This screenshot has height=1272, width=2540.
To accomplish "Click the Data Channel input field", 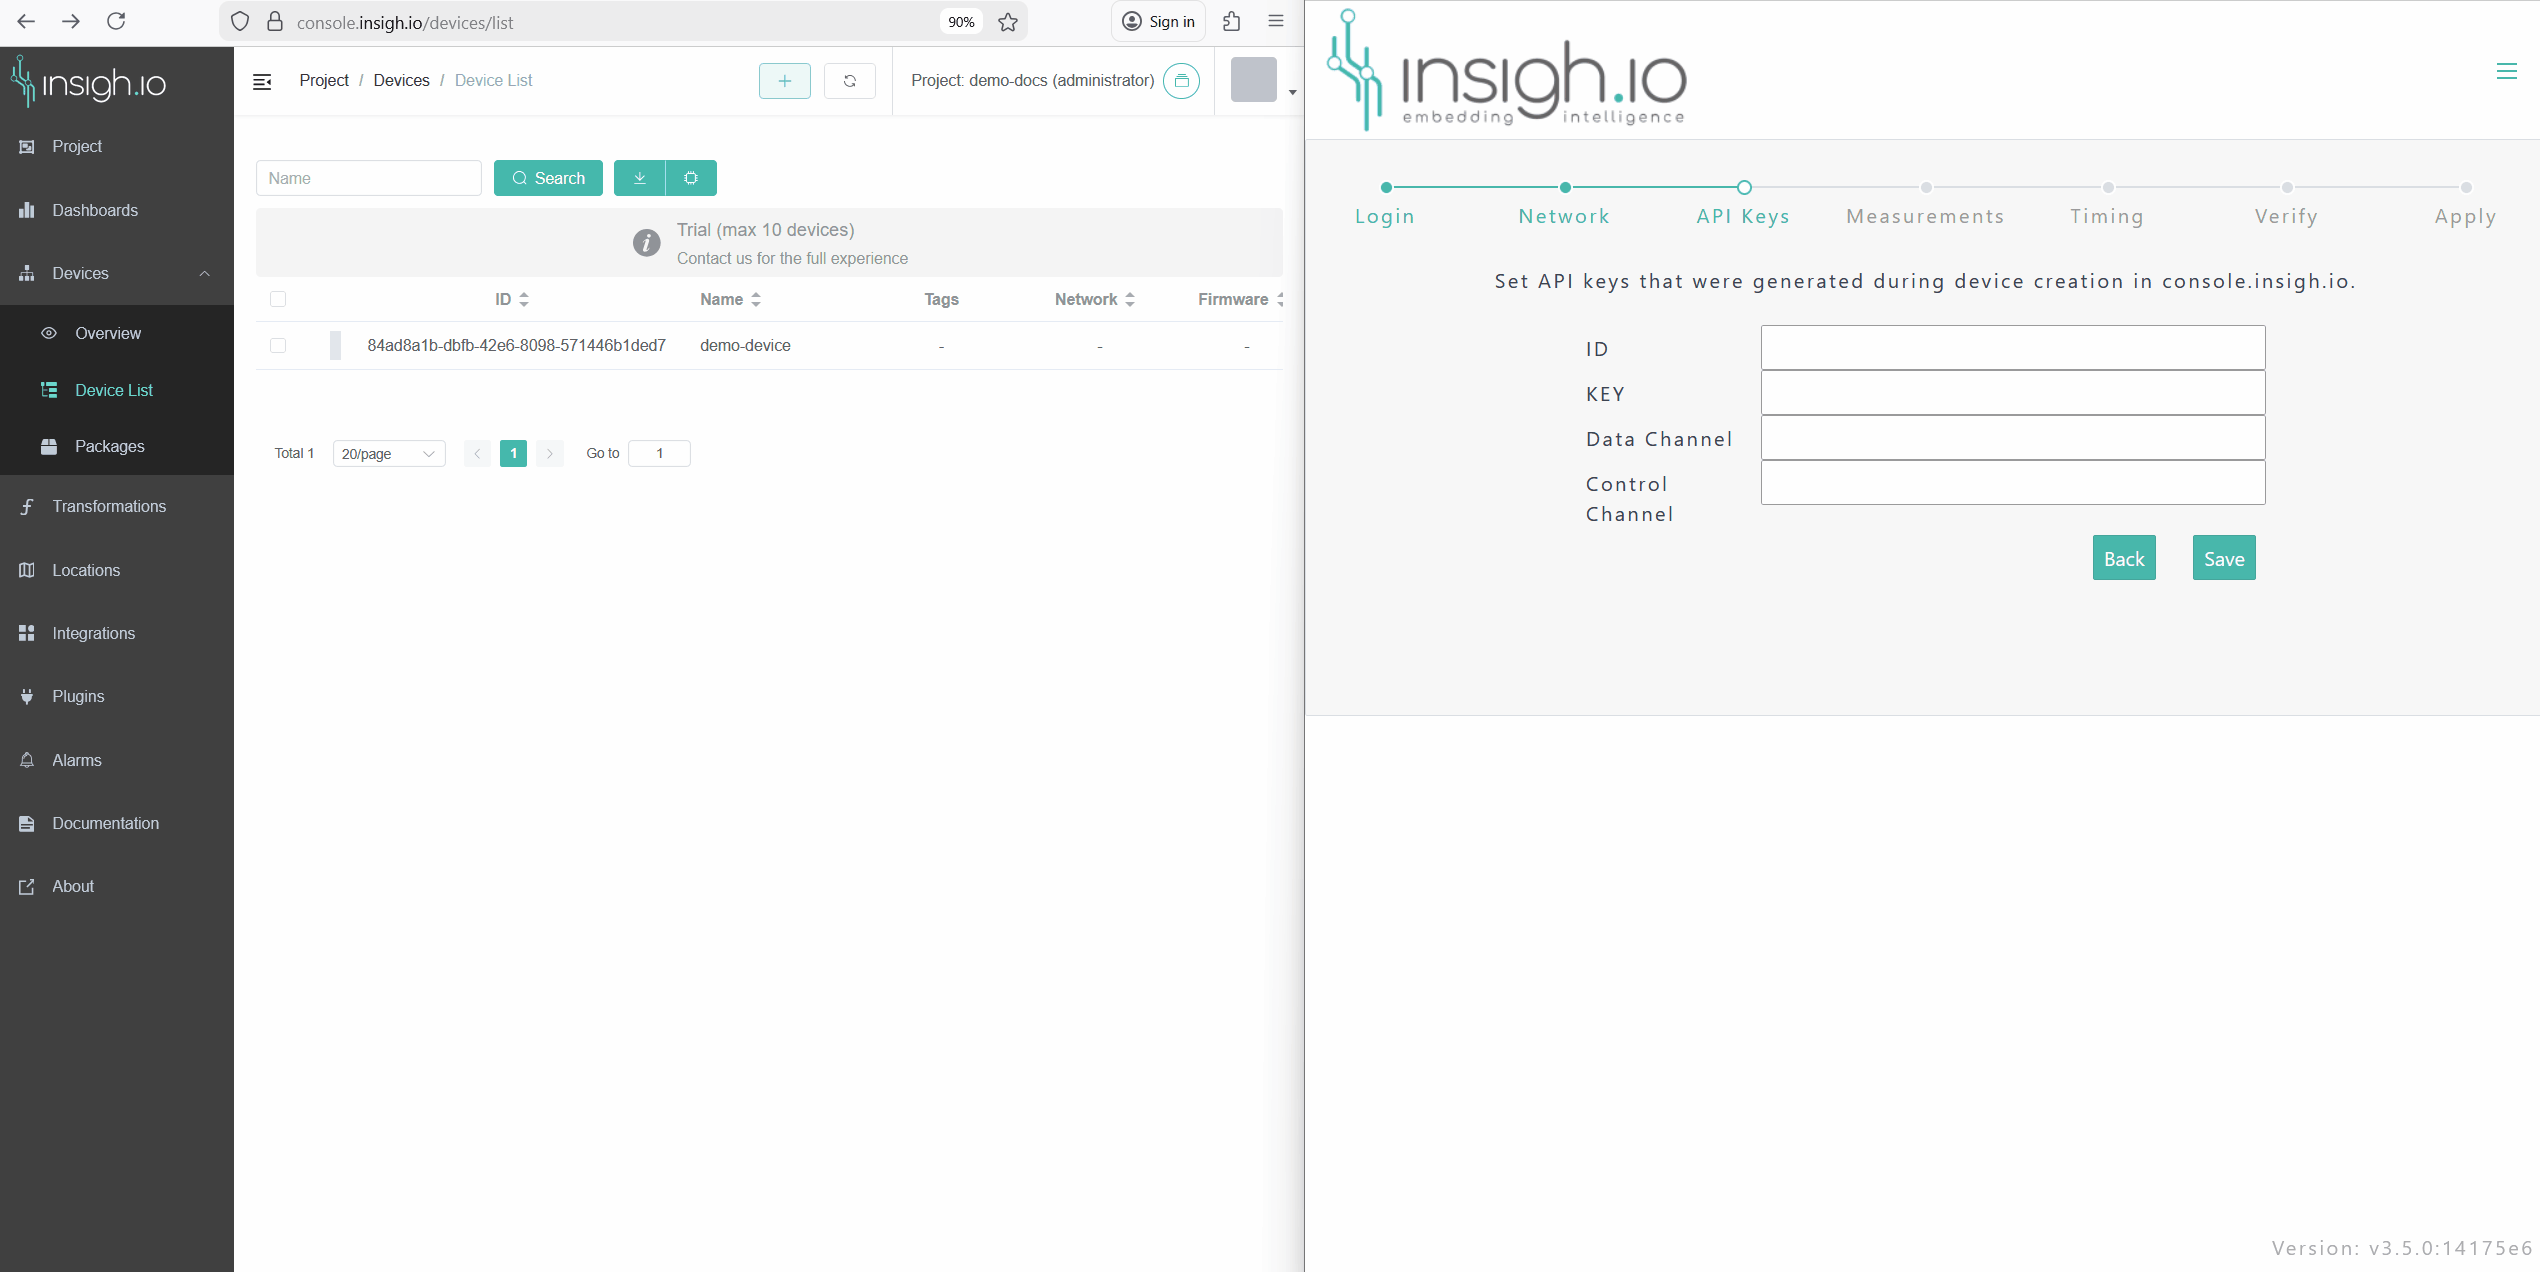I will 2012,438.
